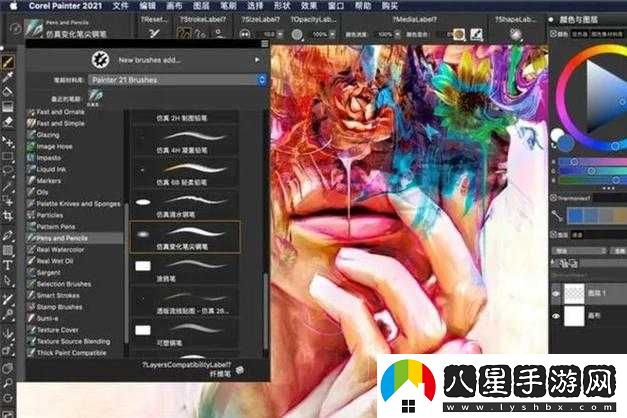This screenshot has height=418, width=627.
Task: Open the 笔刷 menu
Action: [228, 6]
